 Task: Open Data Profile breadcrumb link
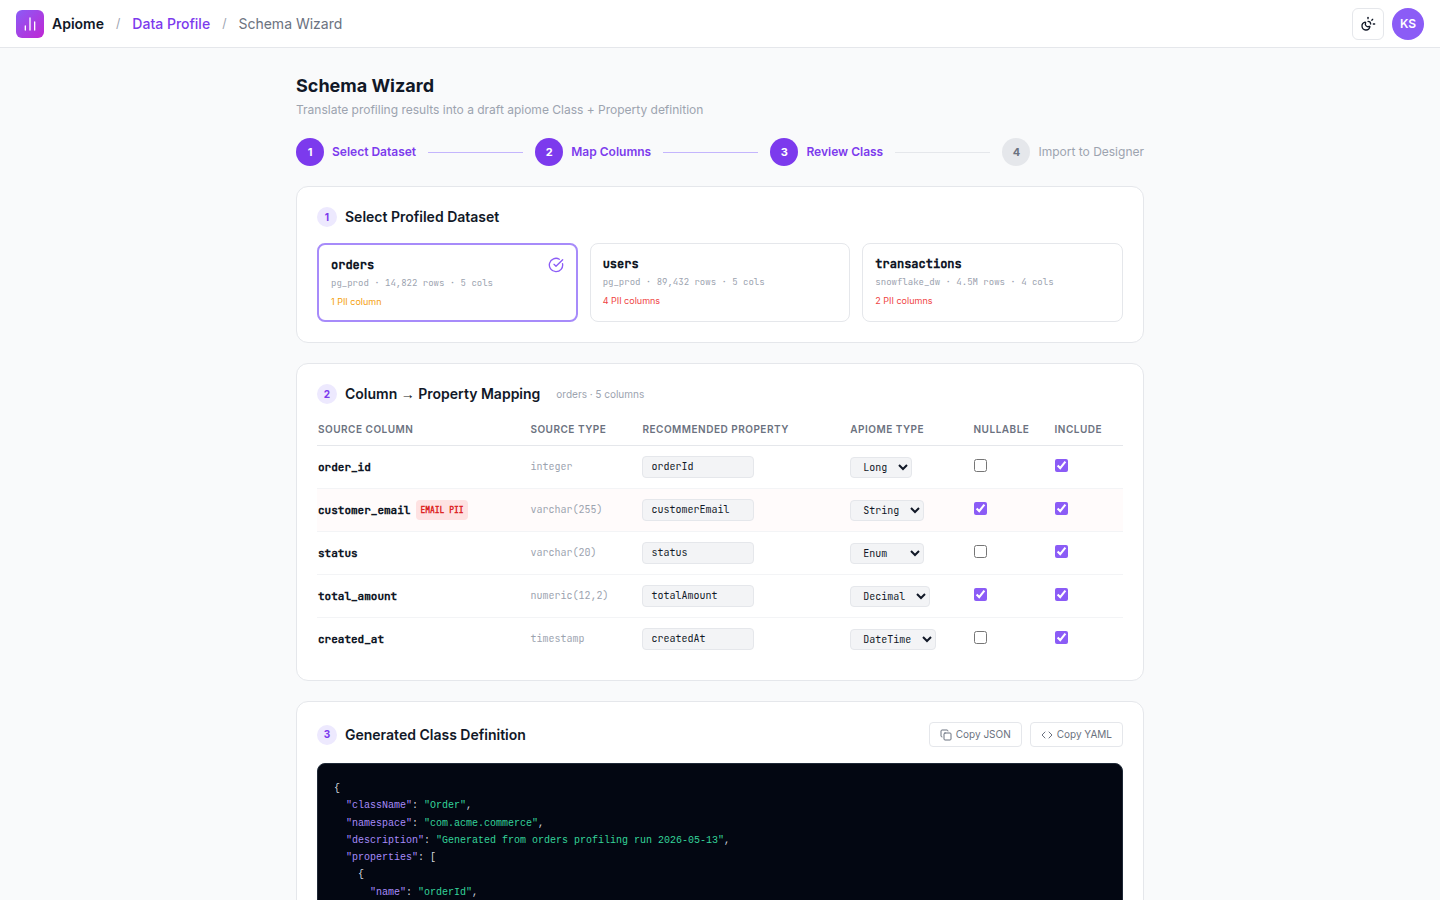pyautogui.click(x=171, y=24)
